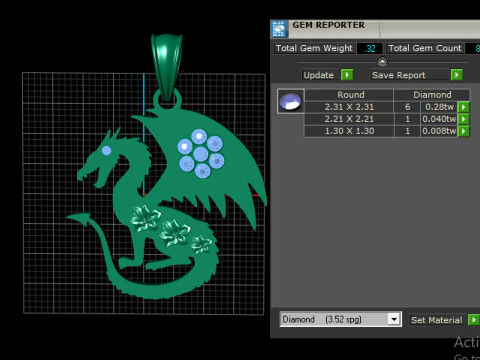Collapse the panel with round arrow handle
Screen dimensions: 480x360
(x=382, y=62)
